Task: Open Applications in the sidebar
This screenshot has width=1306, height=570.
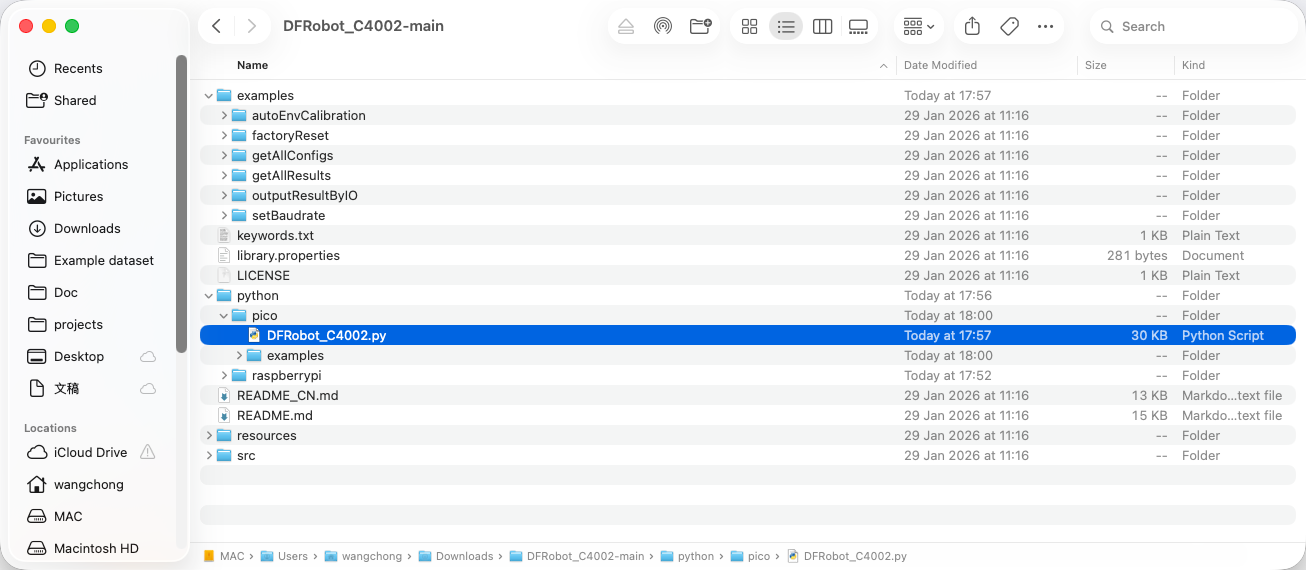Action: point(91,164)
